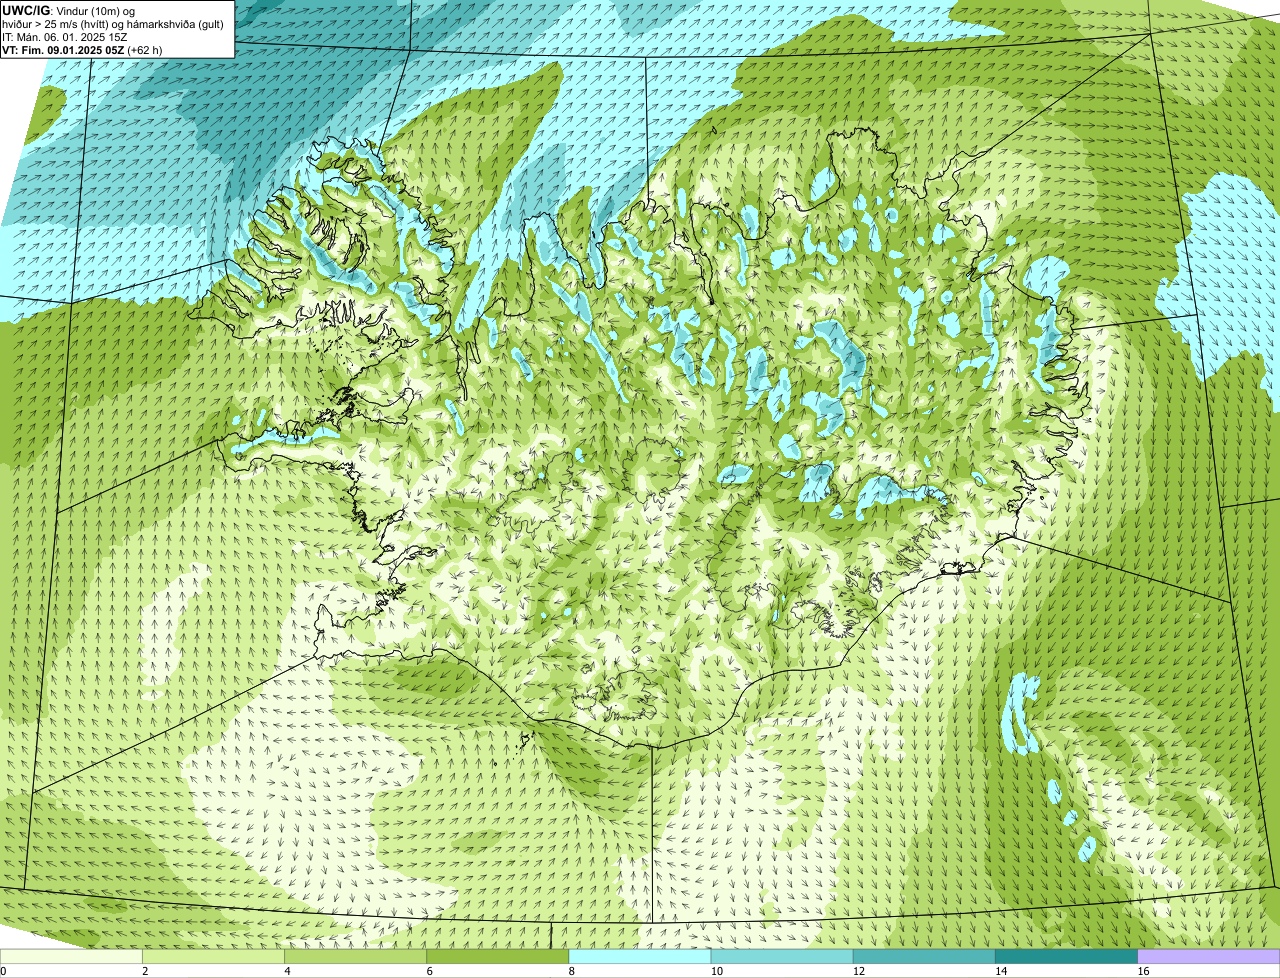Screen dimensions: 1280x978
Task: Click the pale cyan 8–10 legend swatch
Action: [x=640, y=956]
